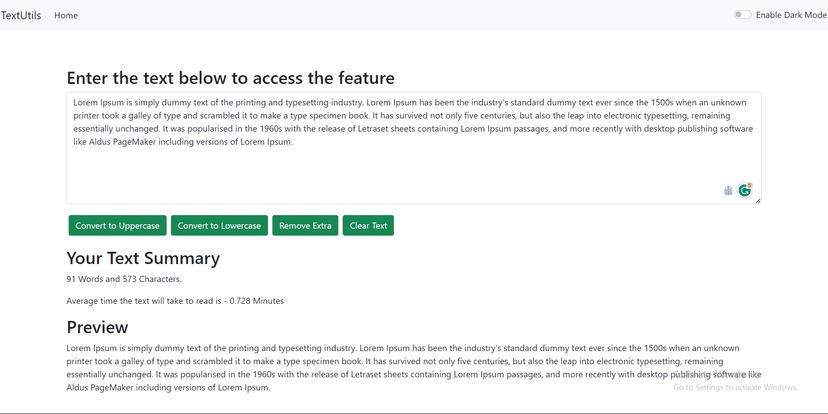This screenshot has height=414, width=828.
Task: Click the Remove Extra button
Action: tap(305, 226)
